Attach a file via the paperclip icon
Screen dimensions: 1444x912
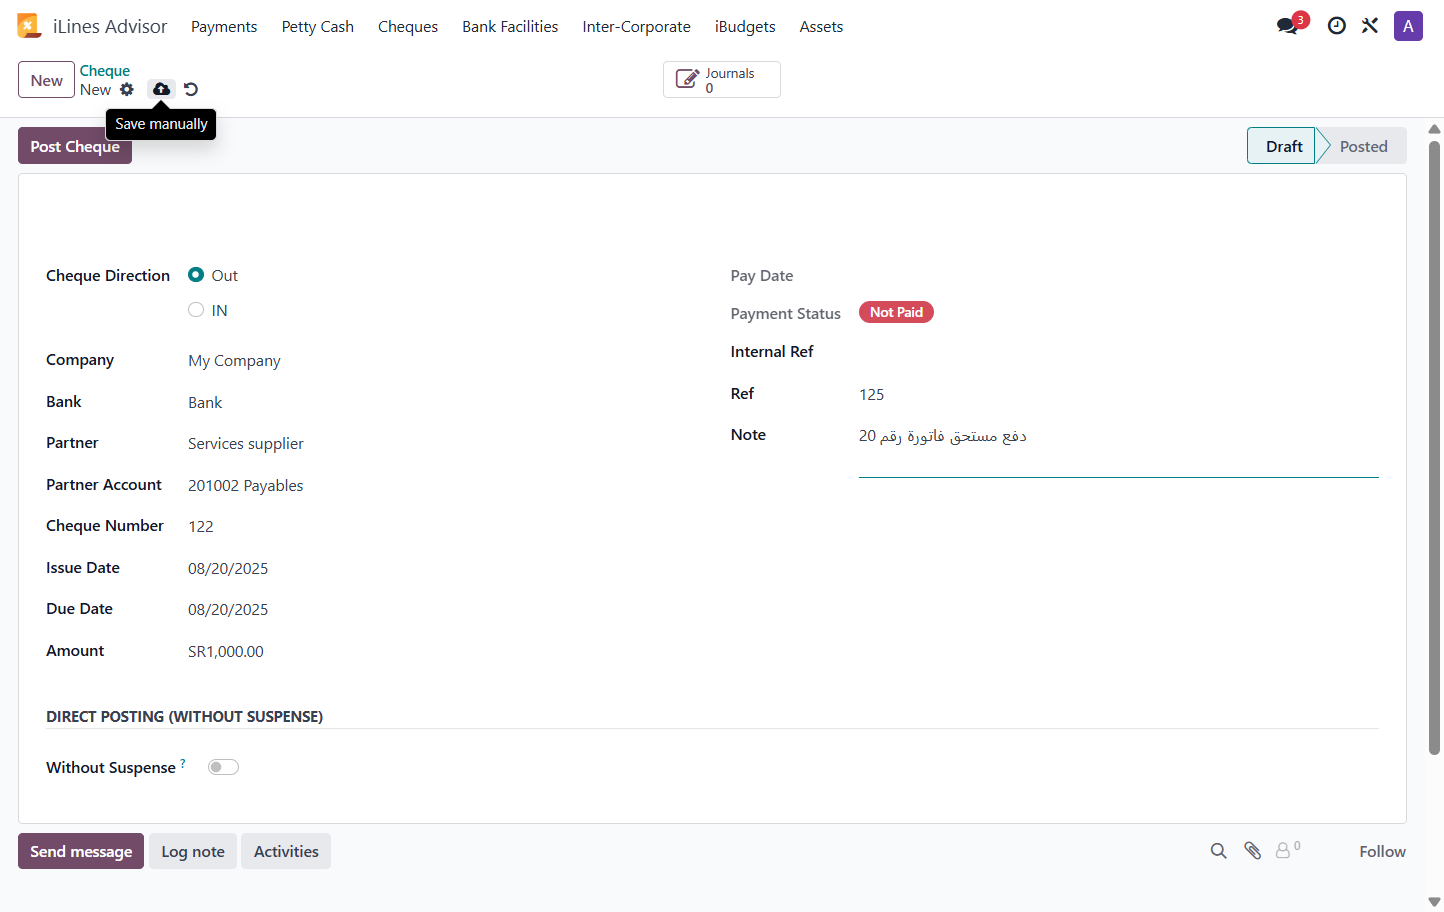pyautogui.click(x=1252, y=851)
